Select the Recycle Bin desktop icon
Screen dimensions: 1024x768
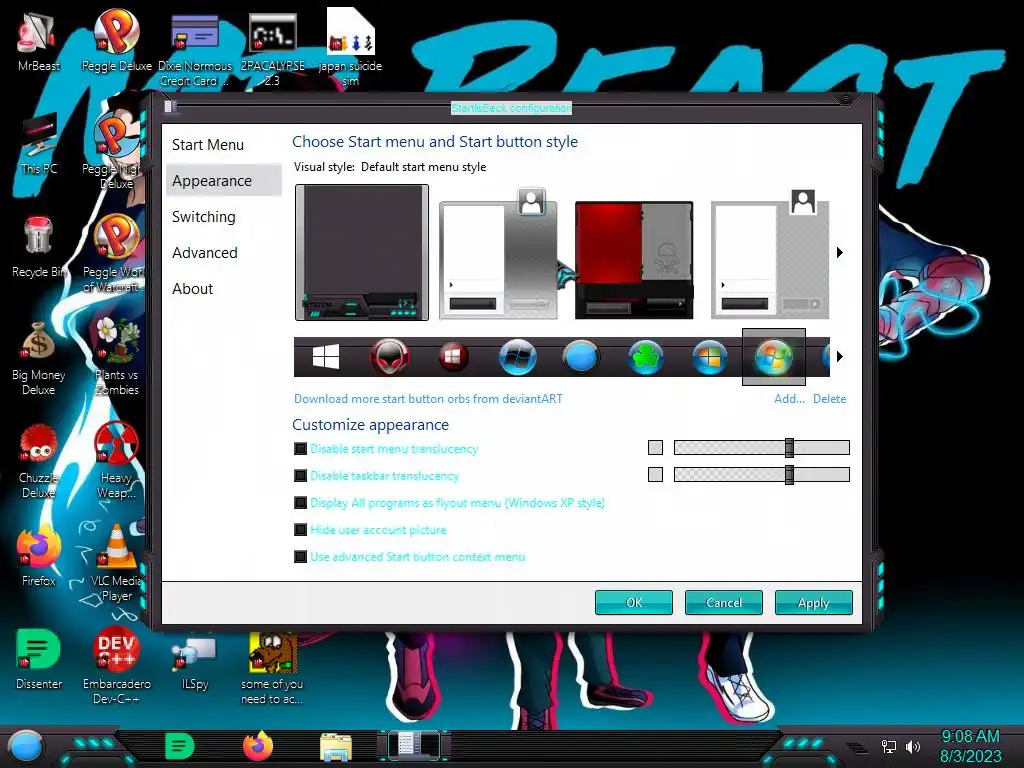tap(39, 247)
